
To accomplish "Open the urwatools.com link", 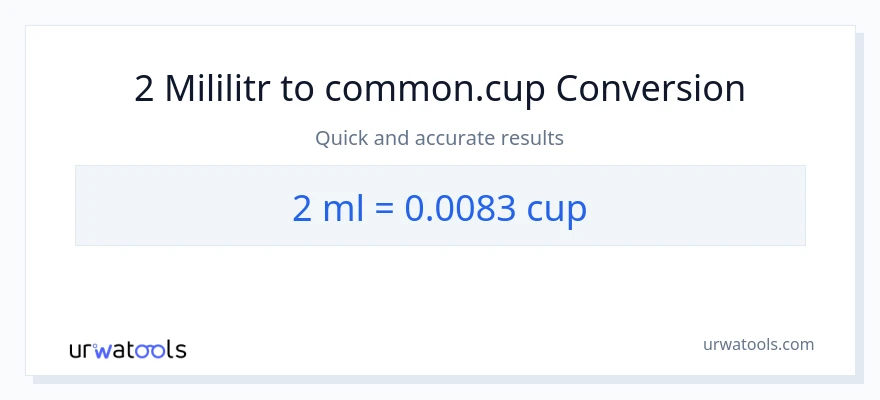I will (757, 344).
